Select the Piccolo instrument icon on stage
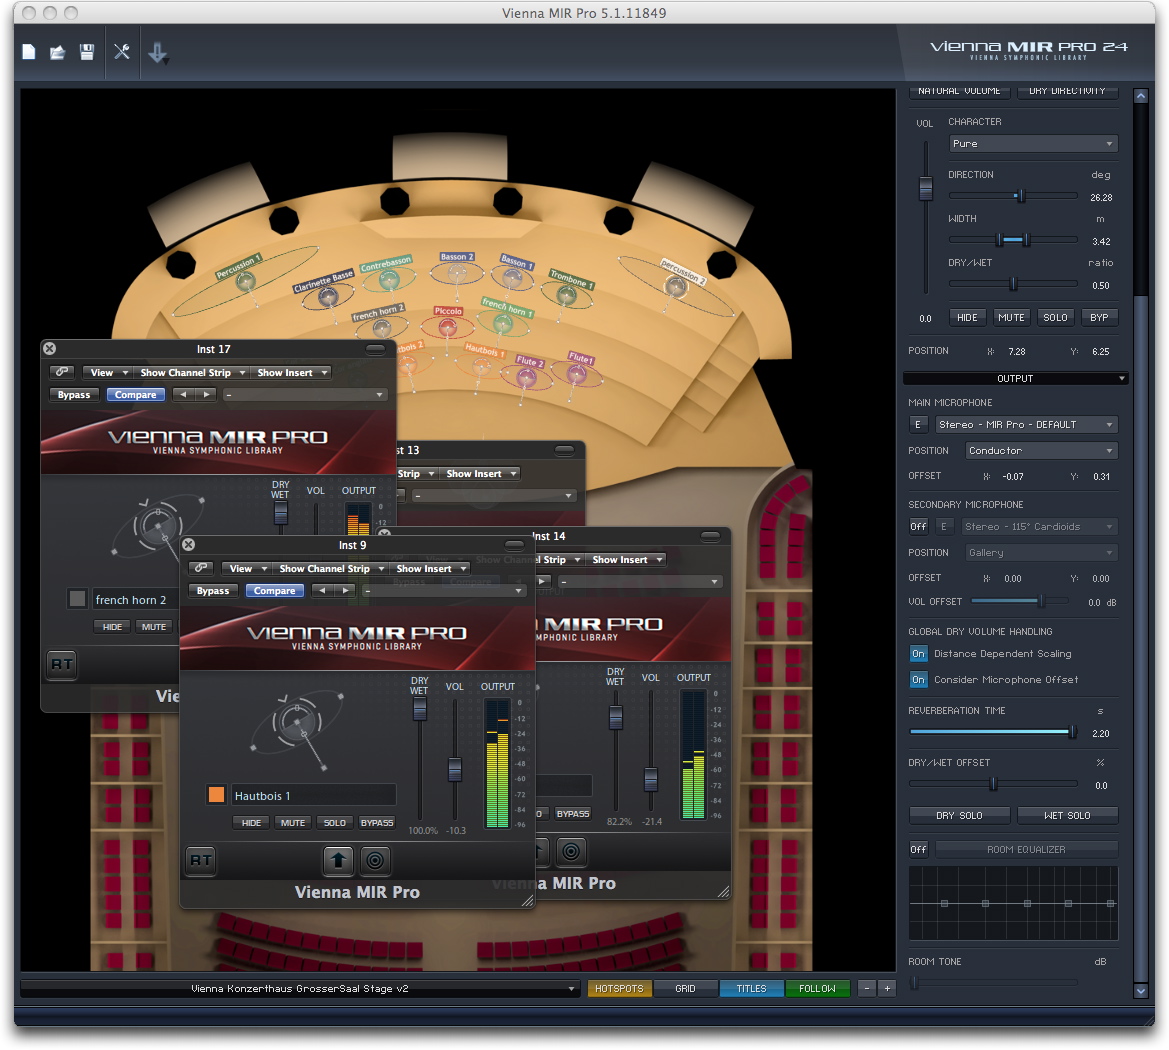 click(447, 326)
